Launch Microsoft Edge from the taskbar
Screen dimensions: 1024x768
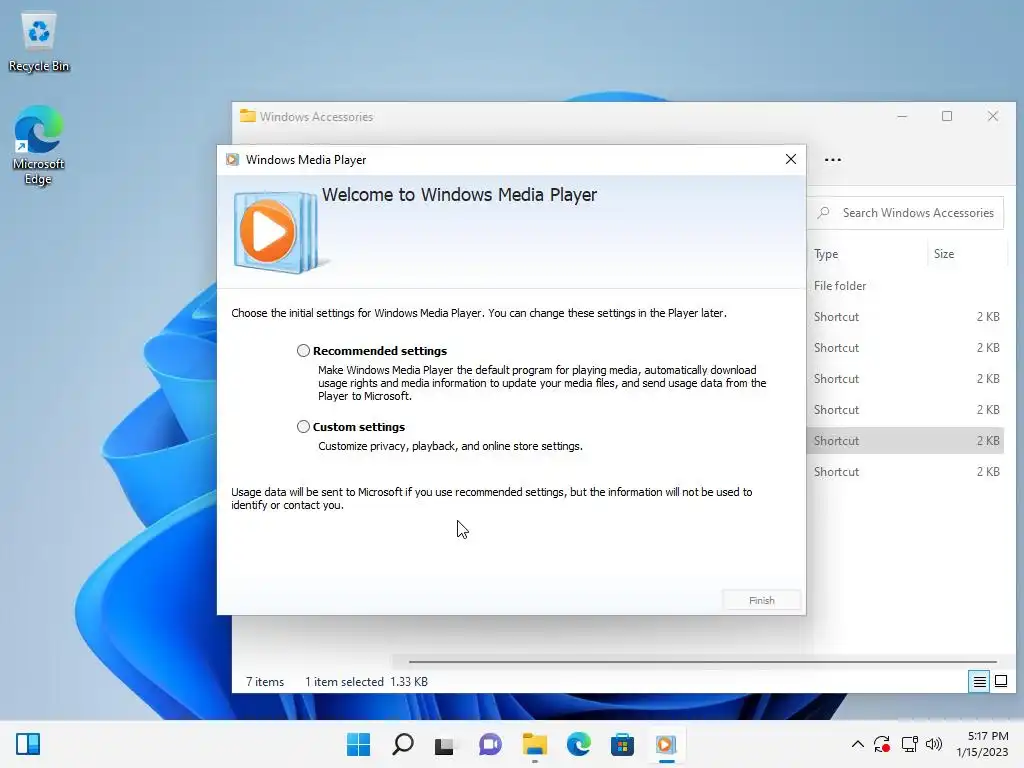tap(579, 744)
